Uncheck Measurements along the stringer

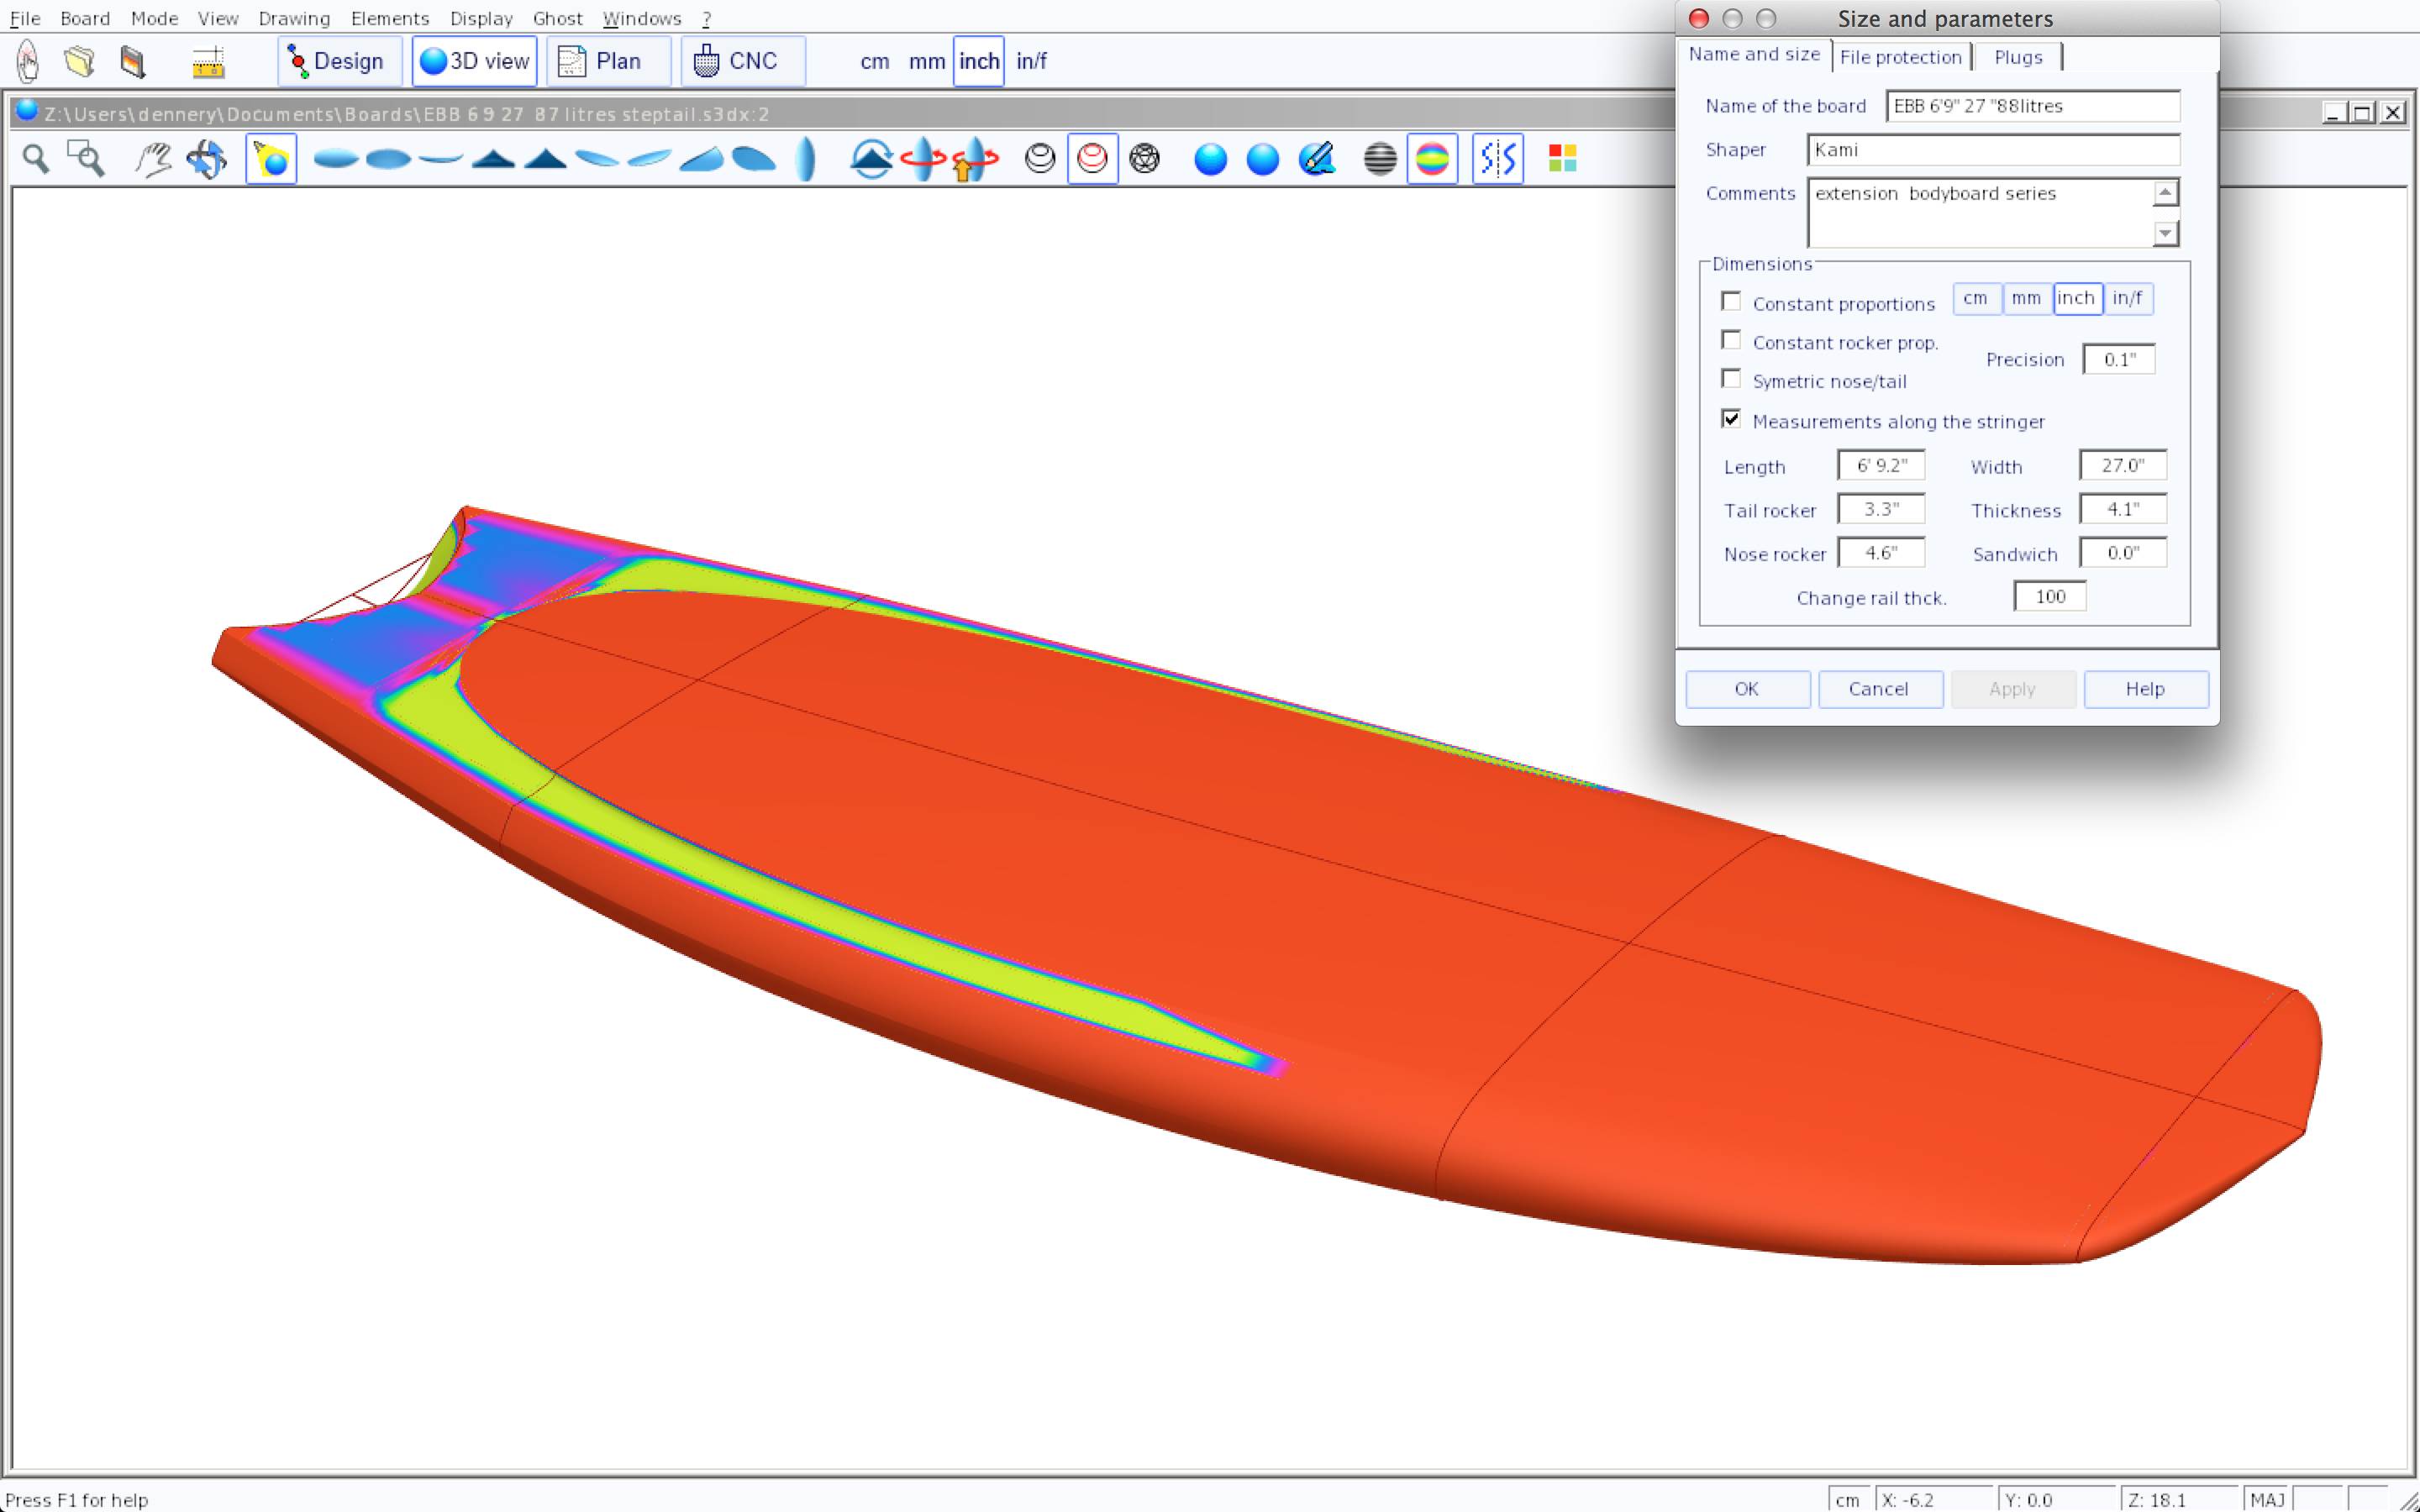[1731, 419]
